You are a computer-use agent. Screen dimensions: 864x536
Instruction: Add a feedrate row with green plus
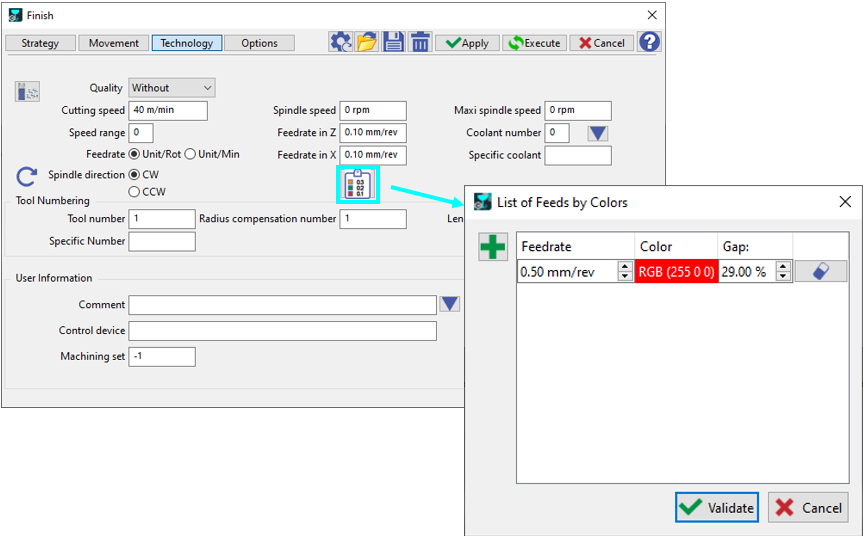[x=493, y=247]
